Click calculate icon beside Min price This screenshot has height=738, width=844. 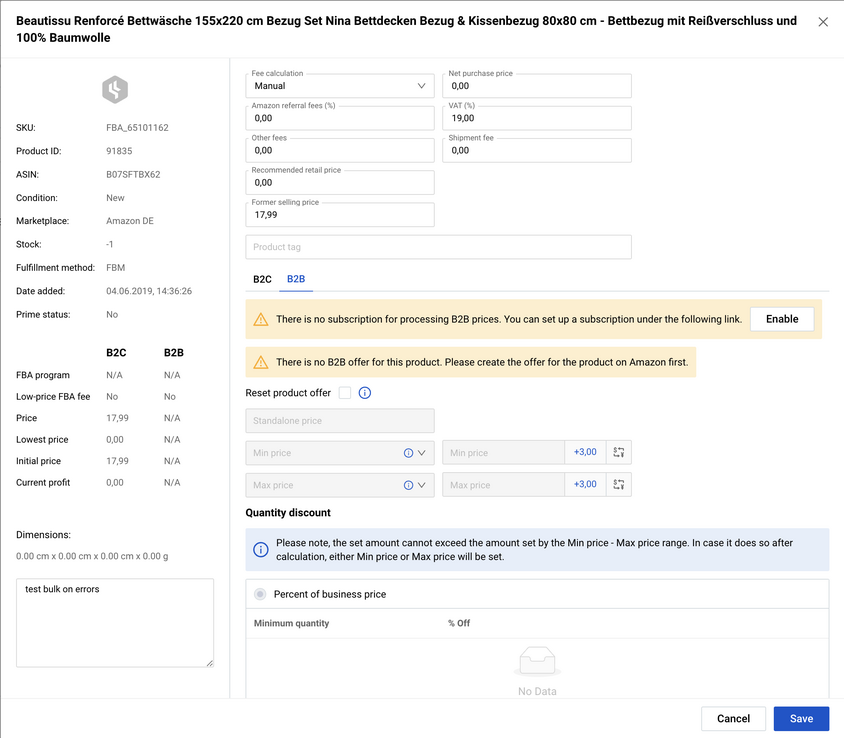coord(618,453)
